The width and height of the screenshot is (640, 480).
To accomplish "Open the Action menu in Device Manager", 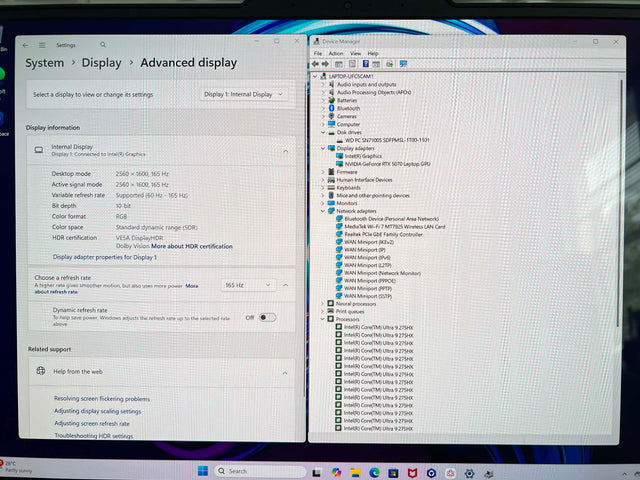I will (x=336, y=53).
